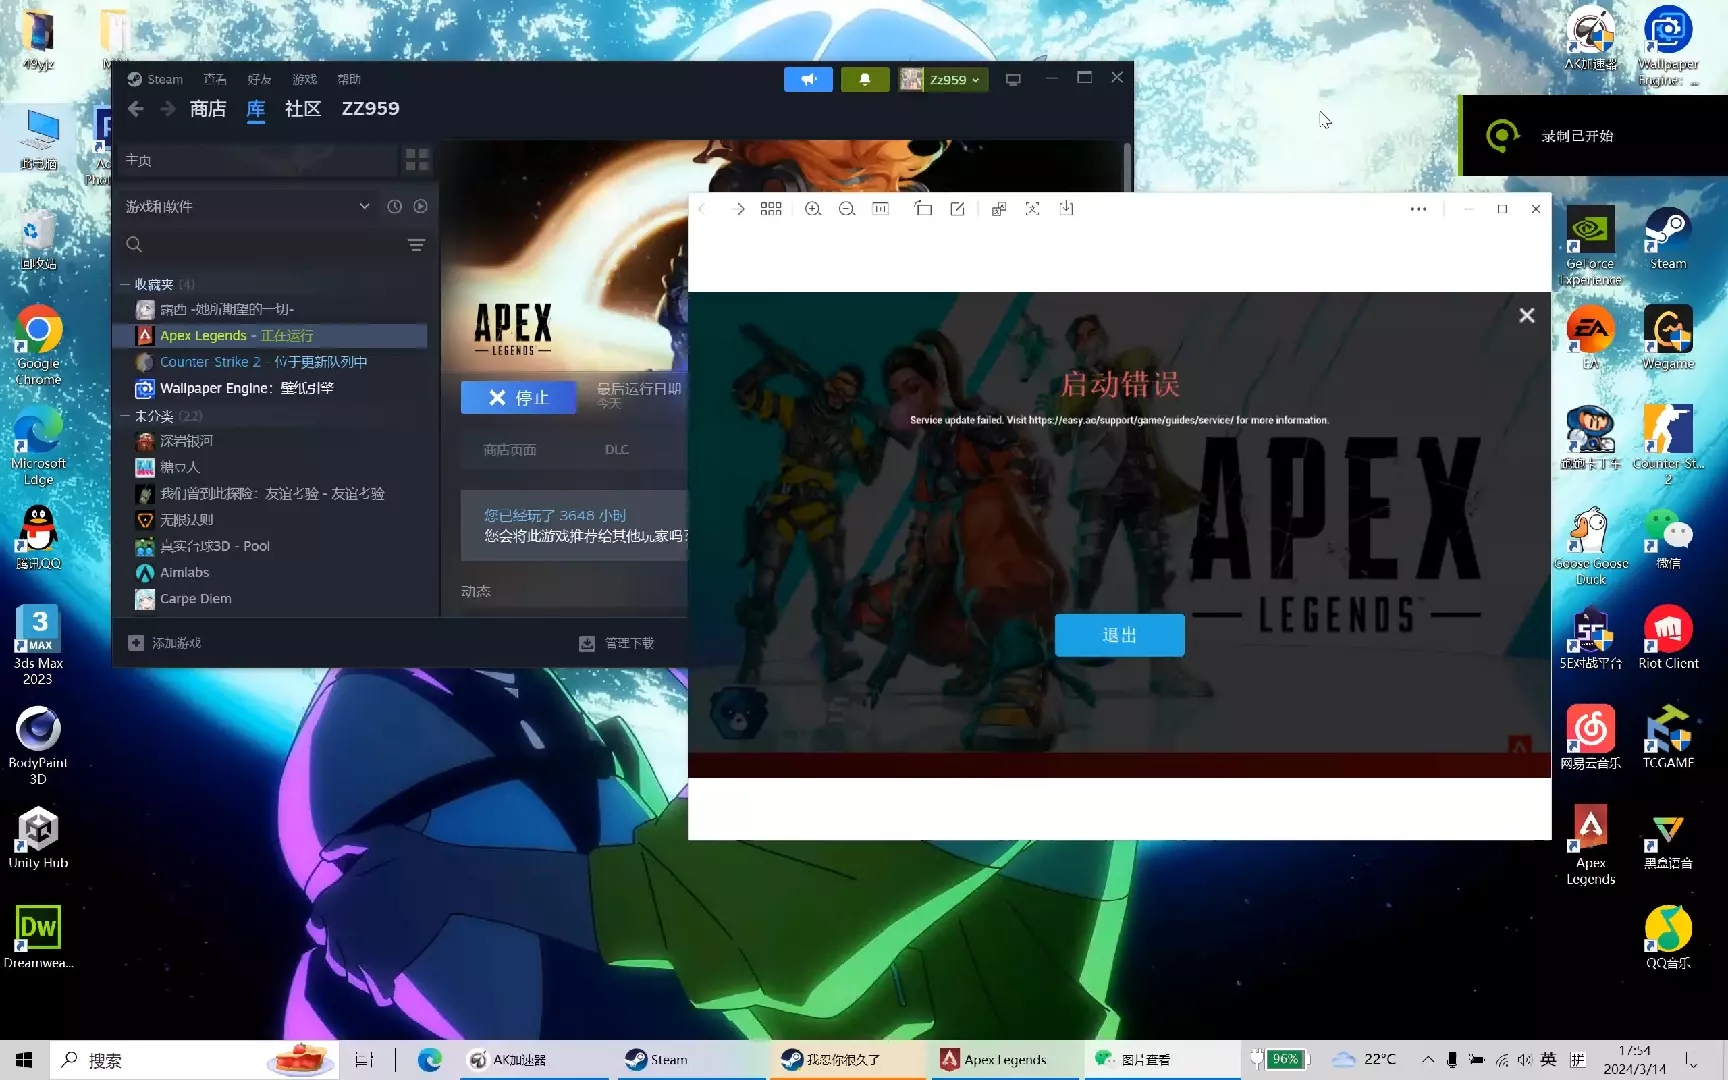Click the taskbar 搜索 search box
This screenshot has height=1080, width=1728.
point(196,1060)
